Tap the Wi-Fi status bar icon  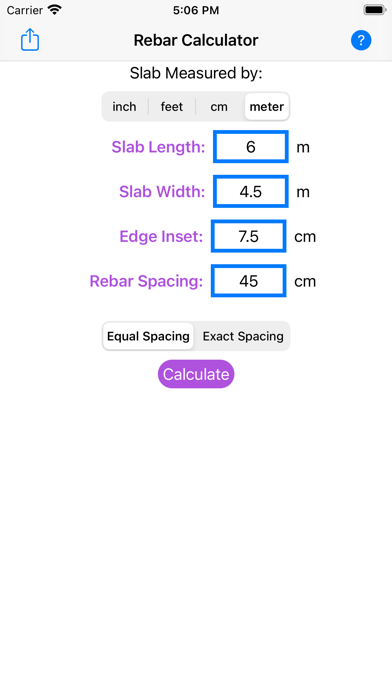[x=55, y=10]
